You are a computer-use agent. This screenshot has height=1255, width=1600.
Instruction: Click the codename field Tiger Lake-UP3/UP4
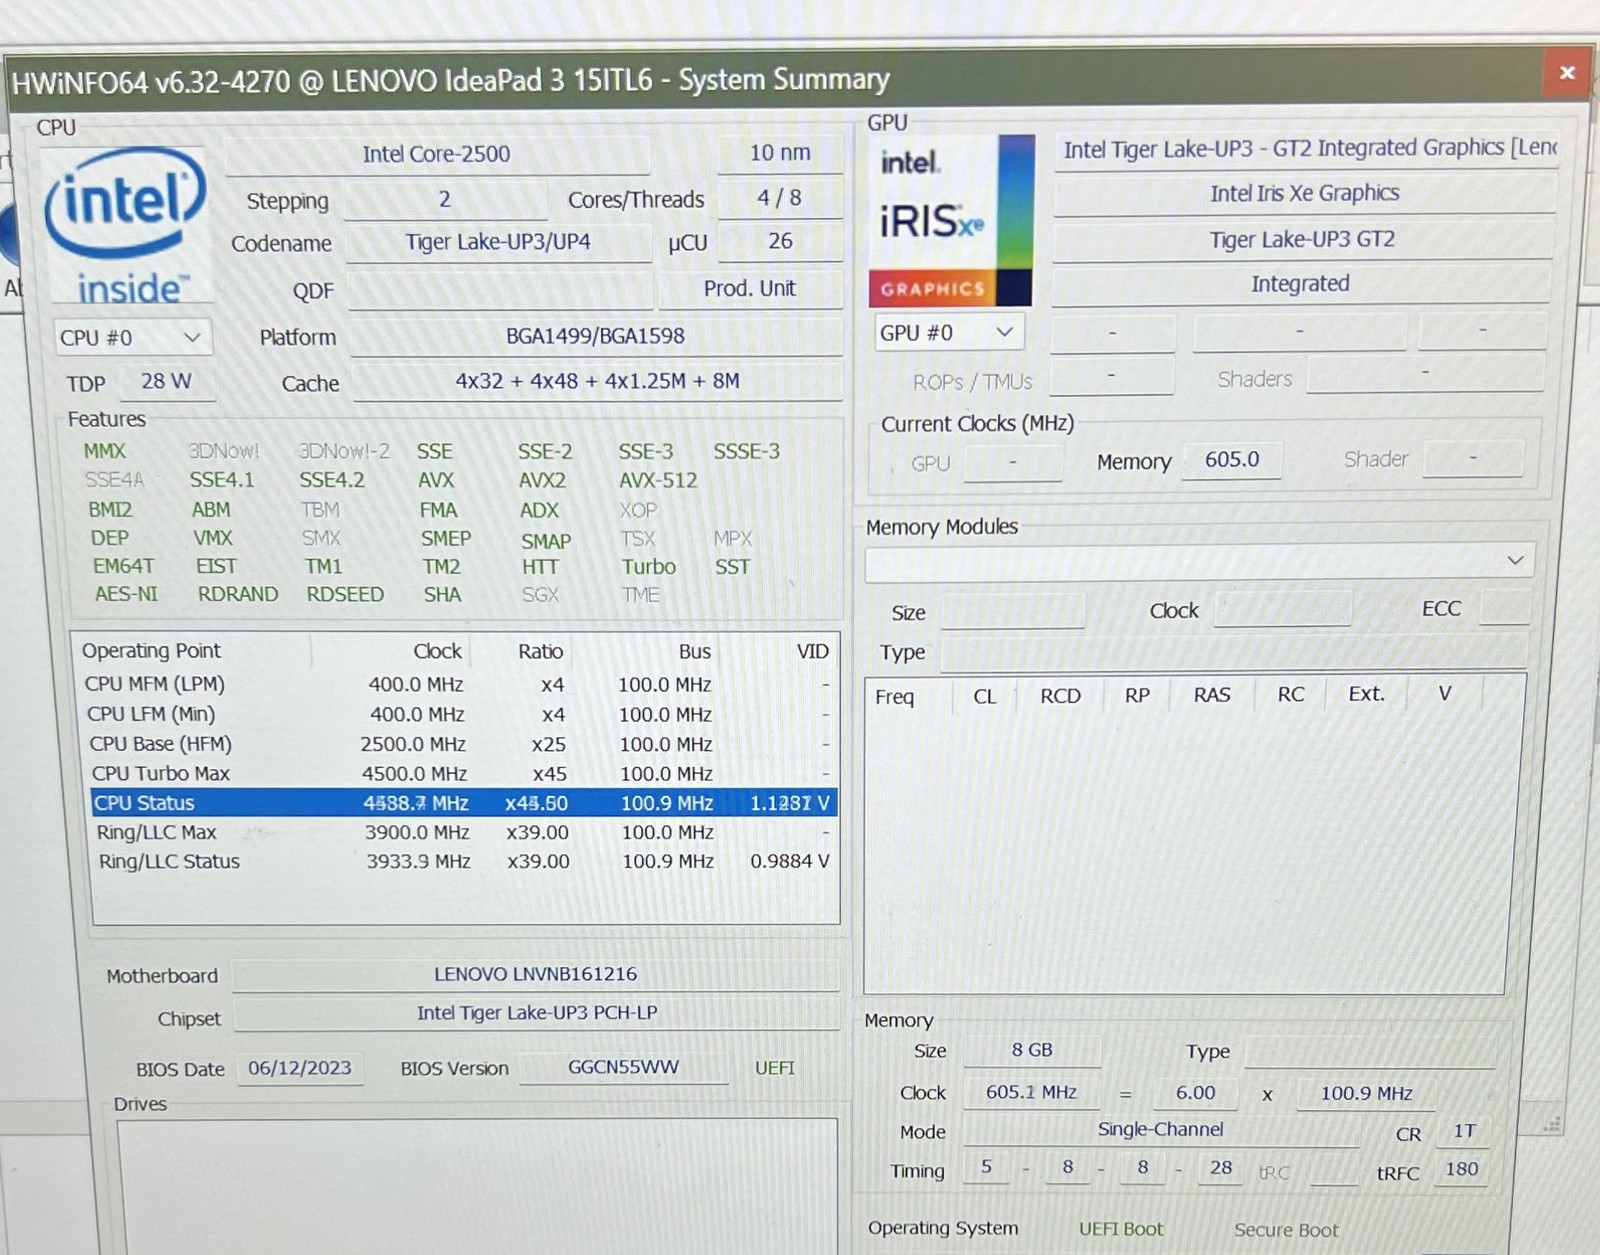tap(498, 242)
